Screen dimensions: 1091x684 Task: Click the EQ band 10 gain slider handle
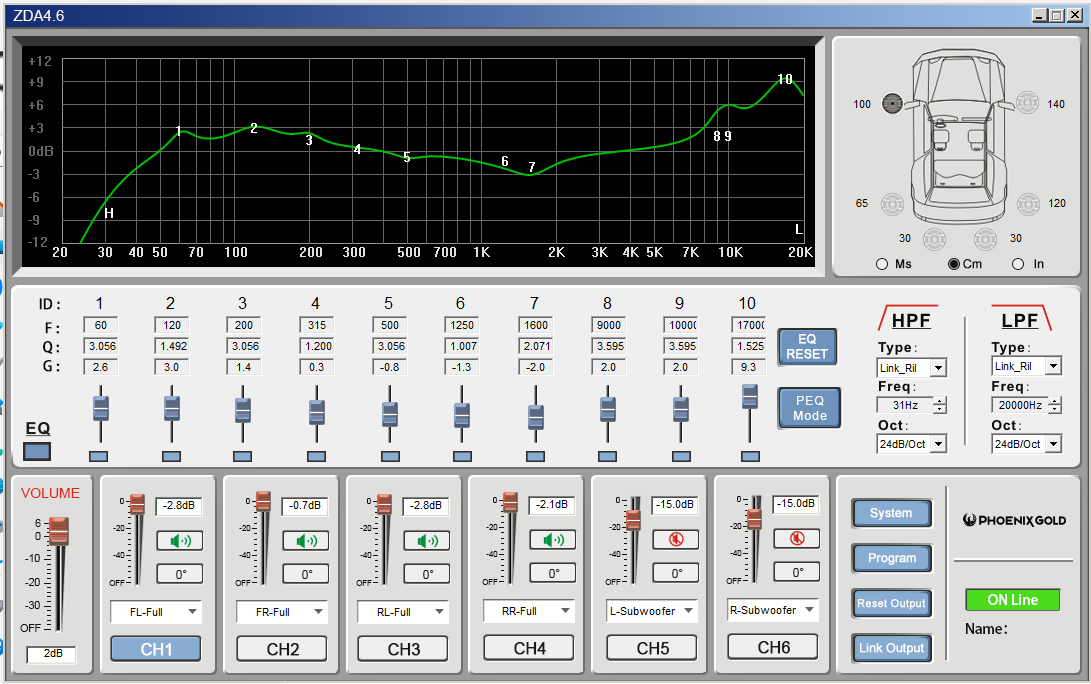749,397
